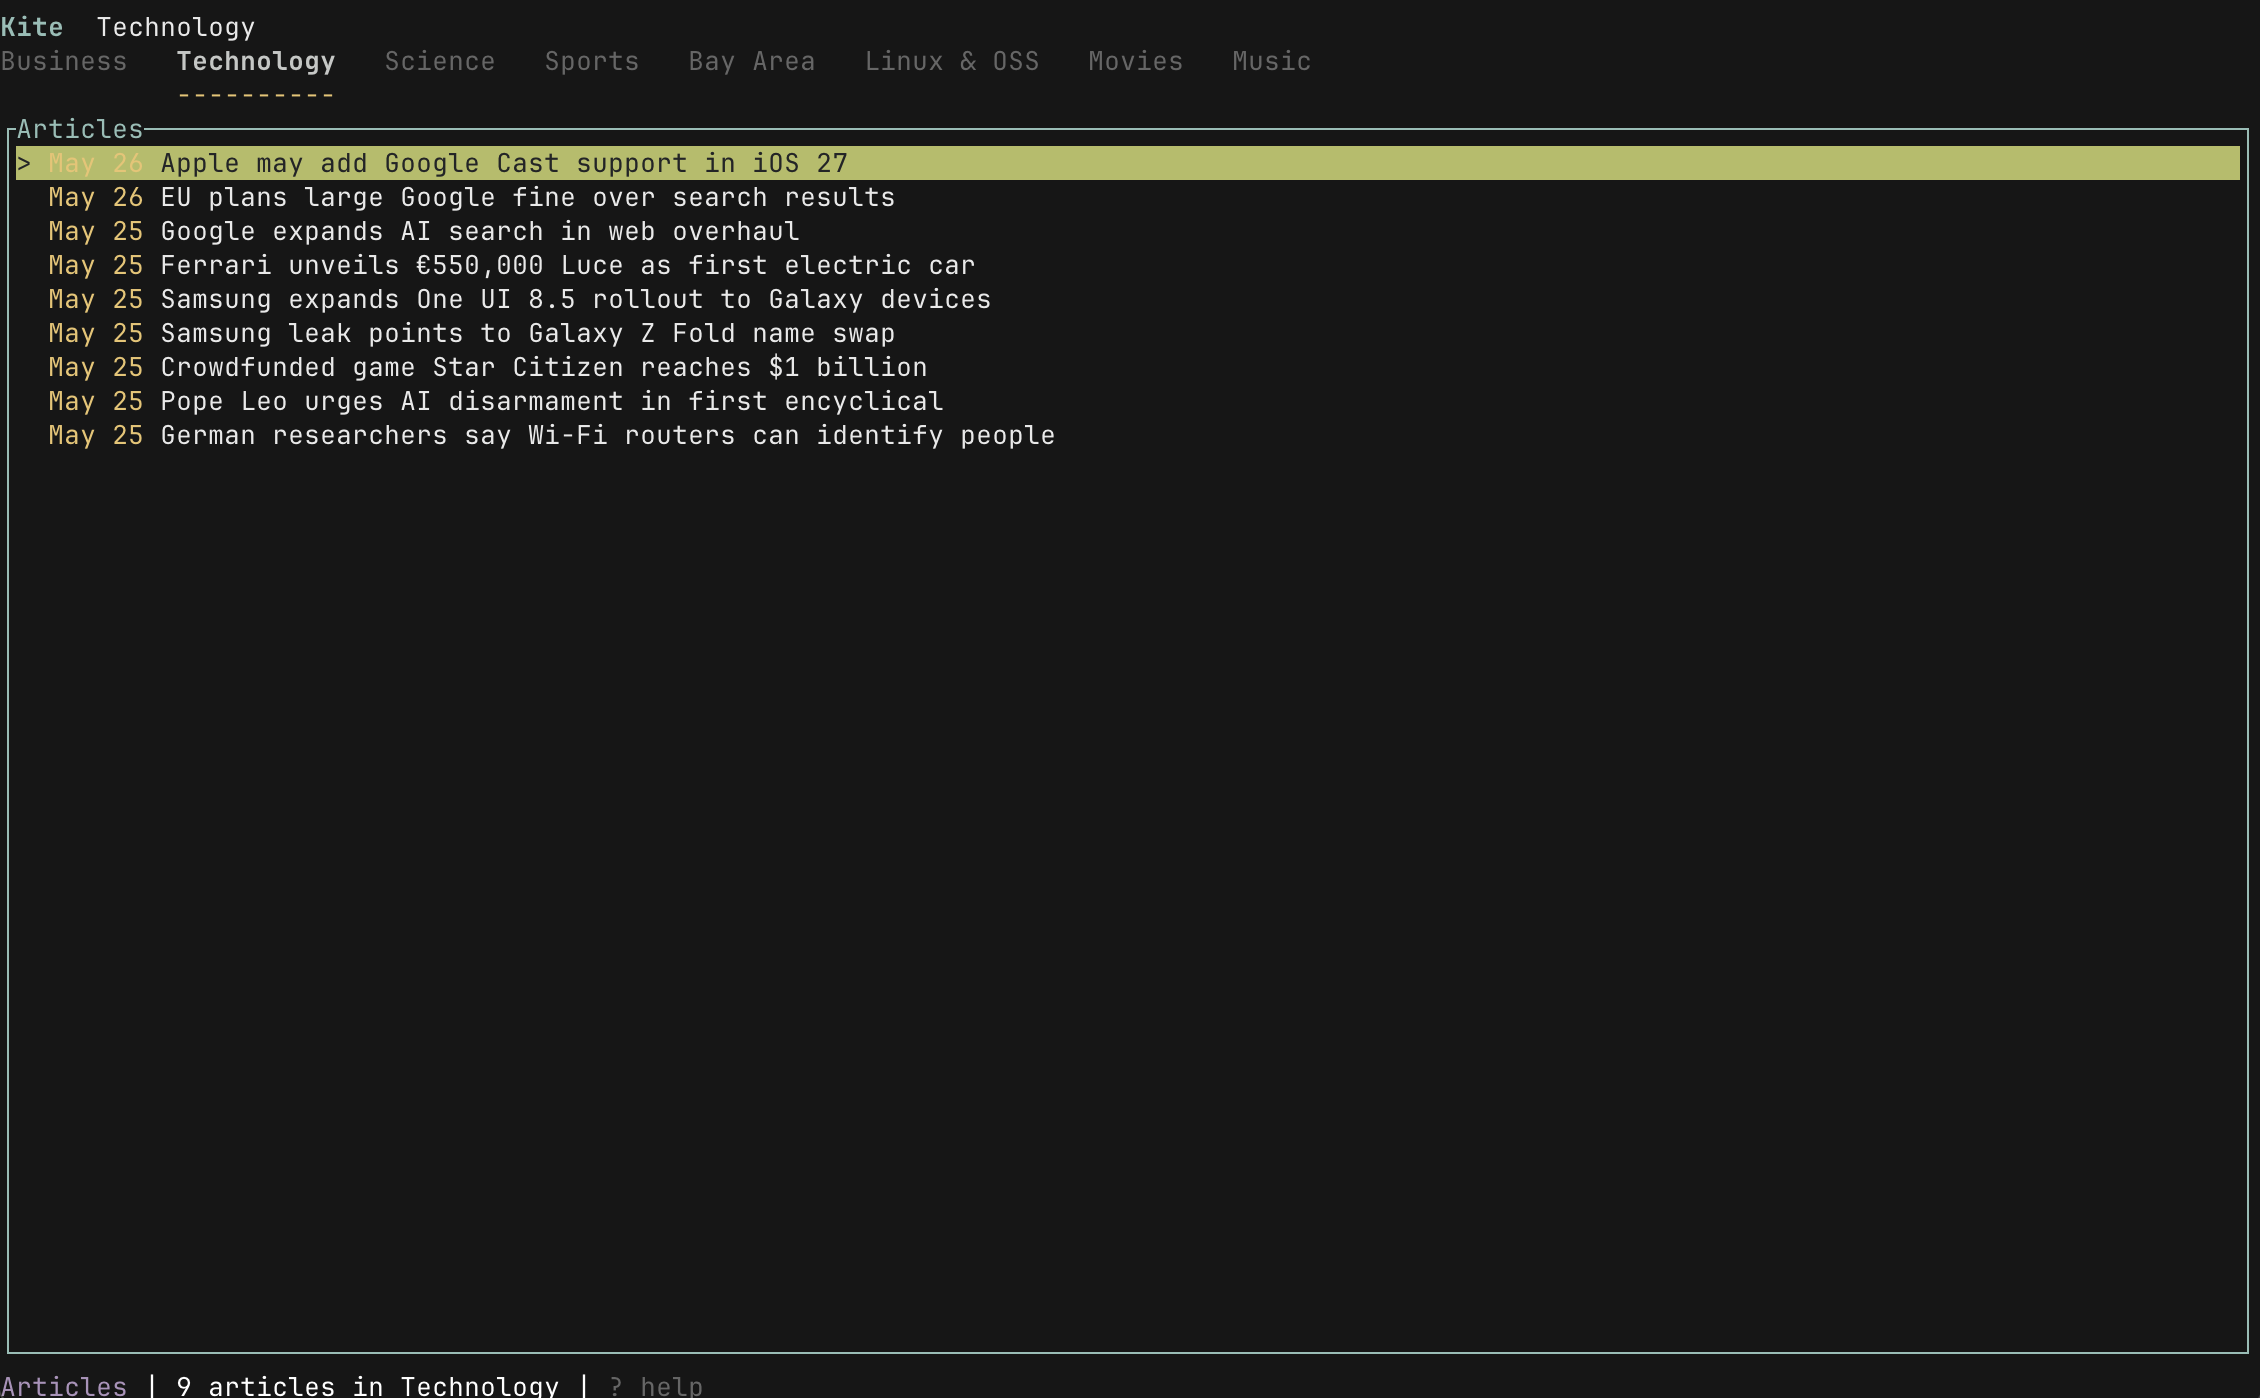Click the Articles panel title
This screenshot has height=1398, width=2260.
80,129
